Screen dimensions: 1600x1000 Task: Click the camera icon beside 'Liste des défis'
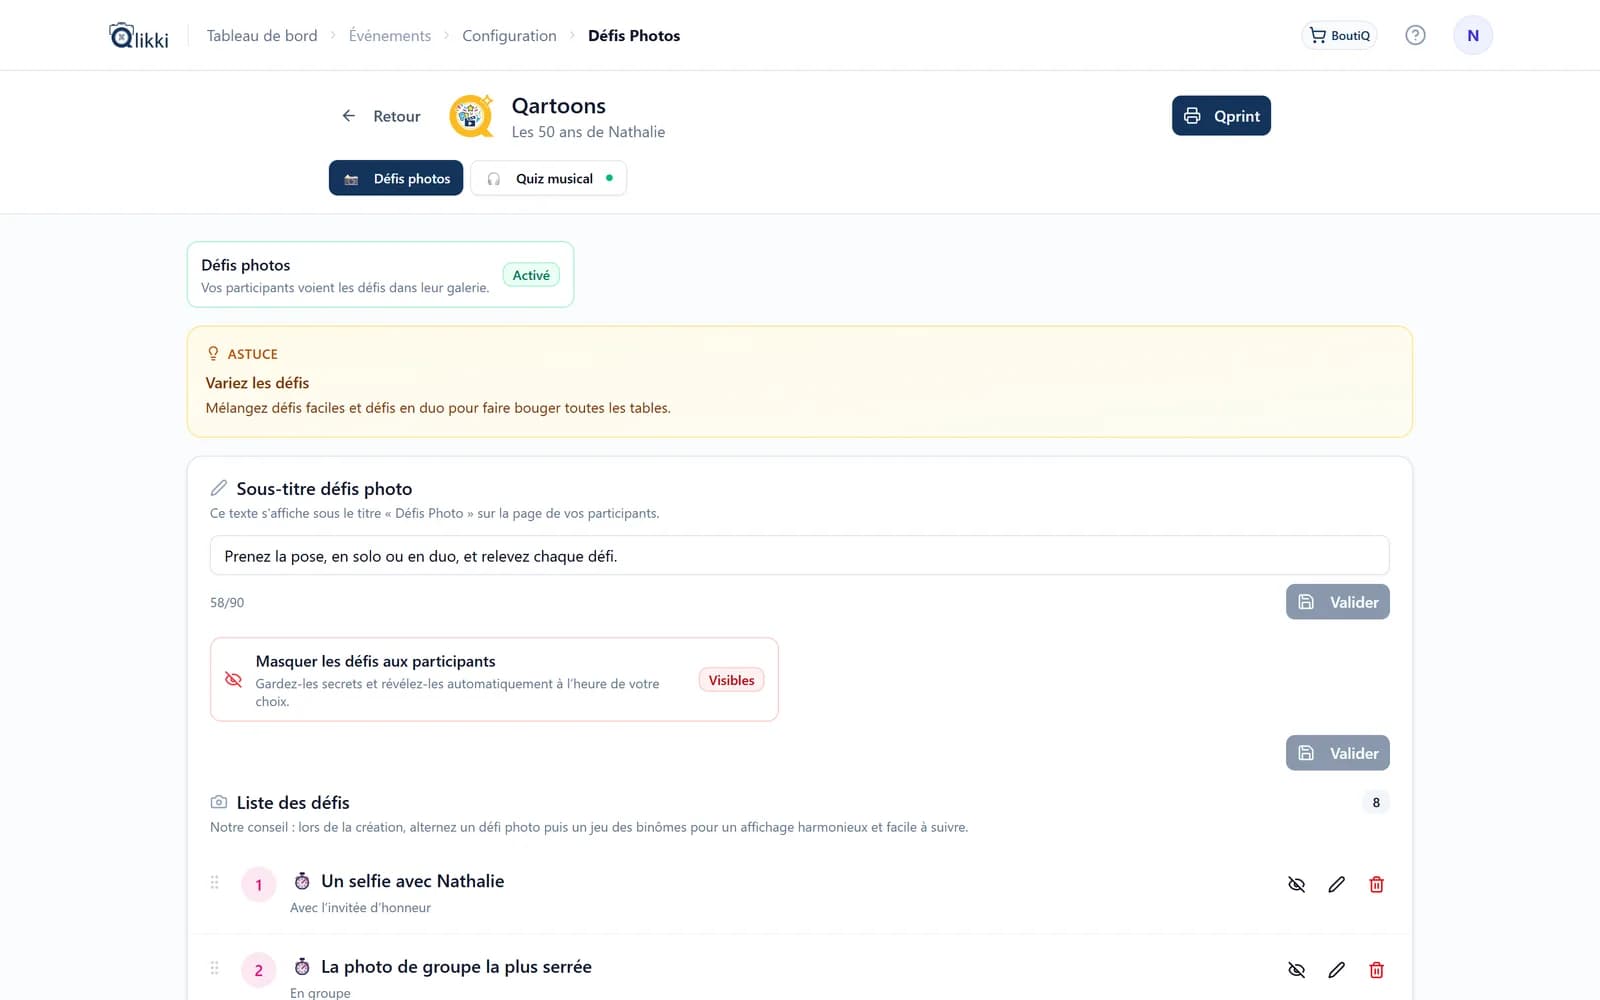[x=219, y=802]
